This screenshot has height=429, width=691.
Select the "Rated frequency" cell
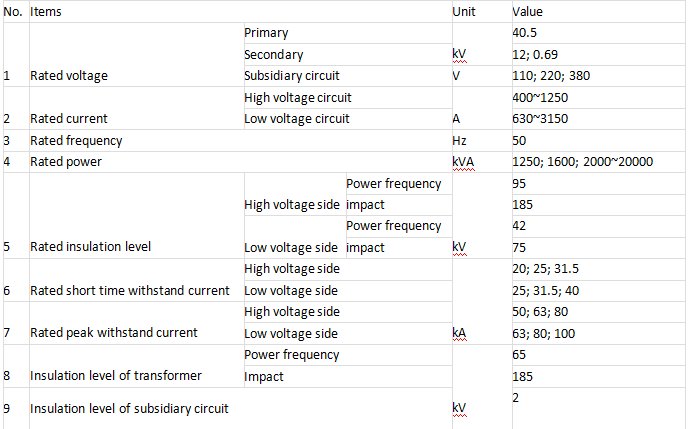tap(76, 141)
